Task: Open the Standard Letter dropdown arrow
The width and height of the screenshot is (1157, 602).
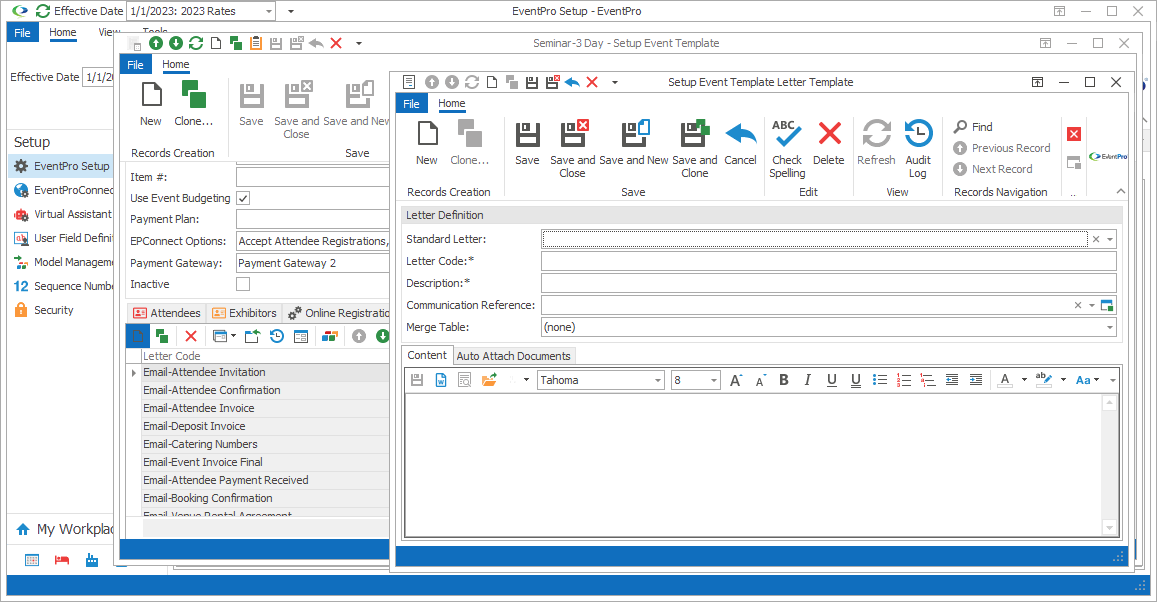Action: 1110,239
